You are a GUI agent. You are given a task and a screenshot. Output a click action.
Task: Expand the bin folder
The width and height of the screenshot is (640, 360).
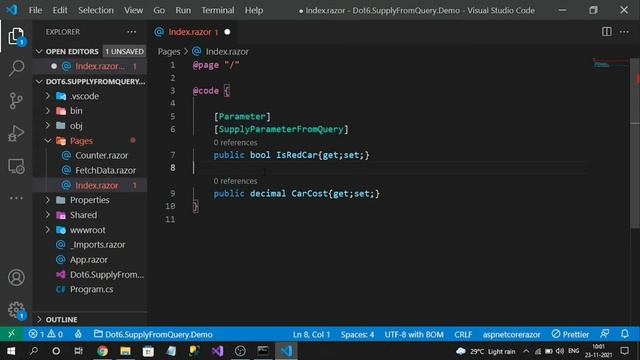[48, 111]
